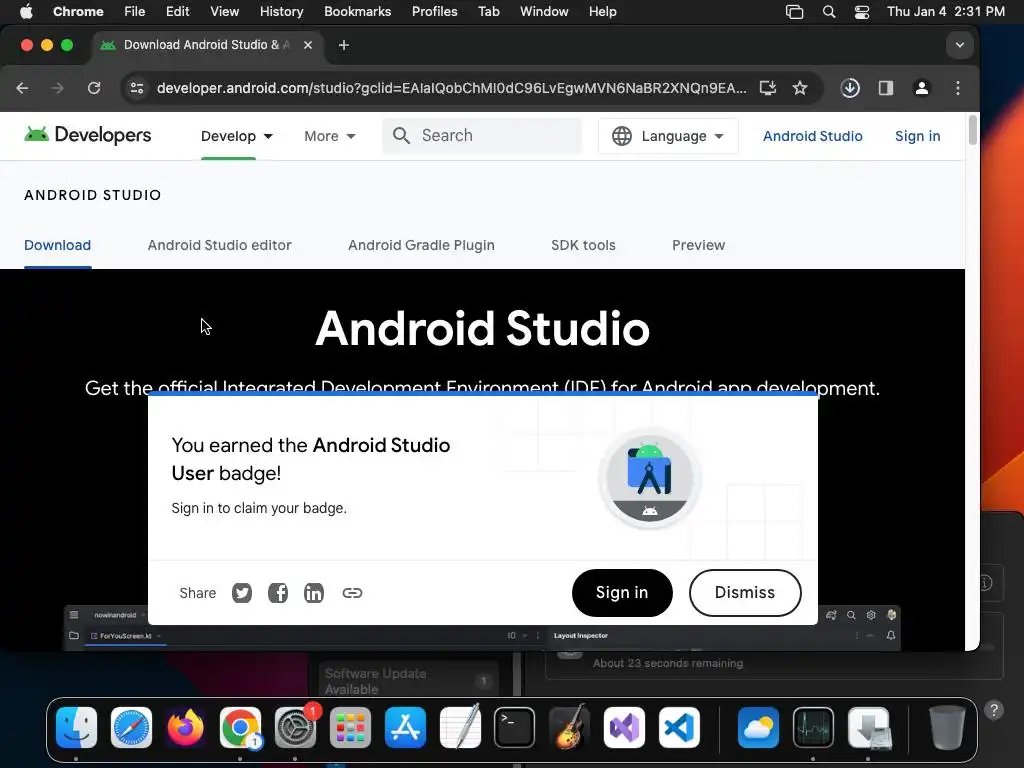Launch Firefox from the Dock
The image size is (1024, 768).
185,727
